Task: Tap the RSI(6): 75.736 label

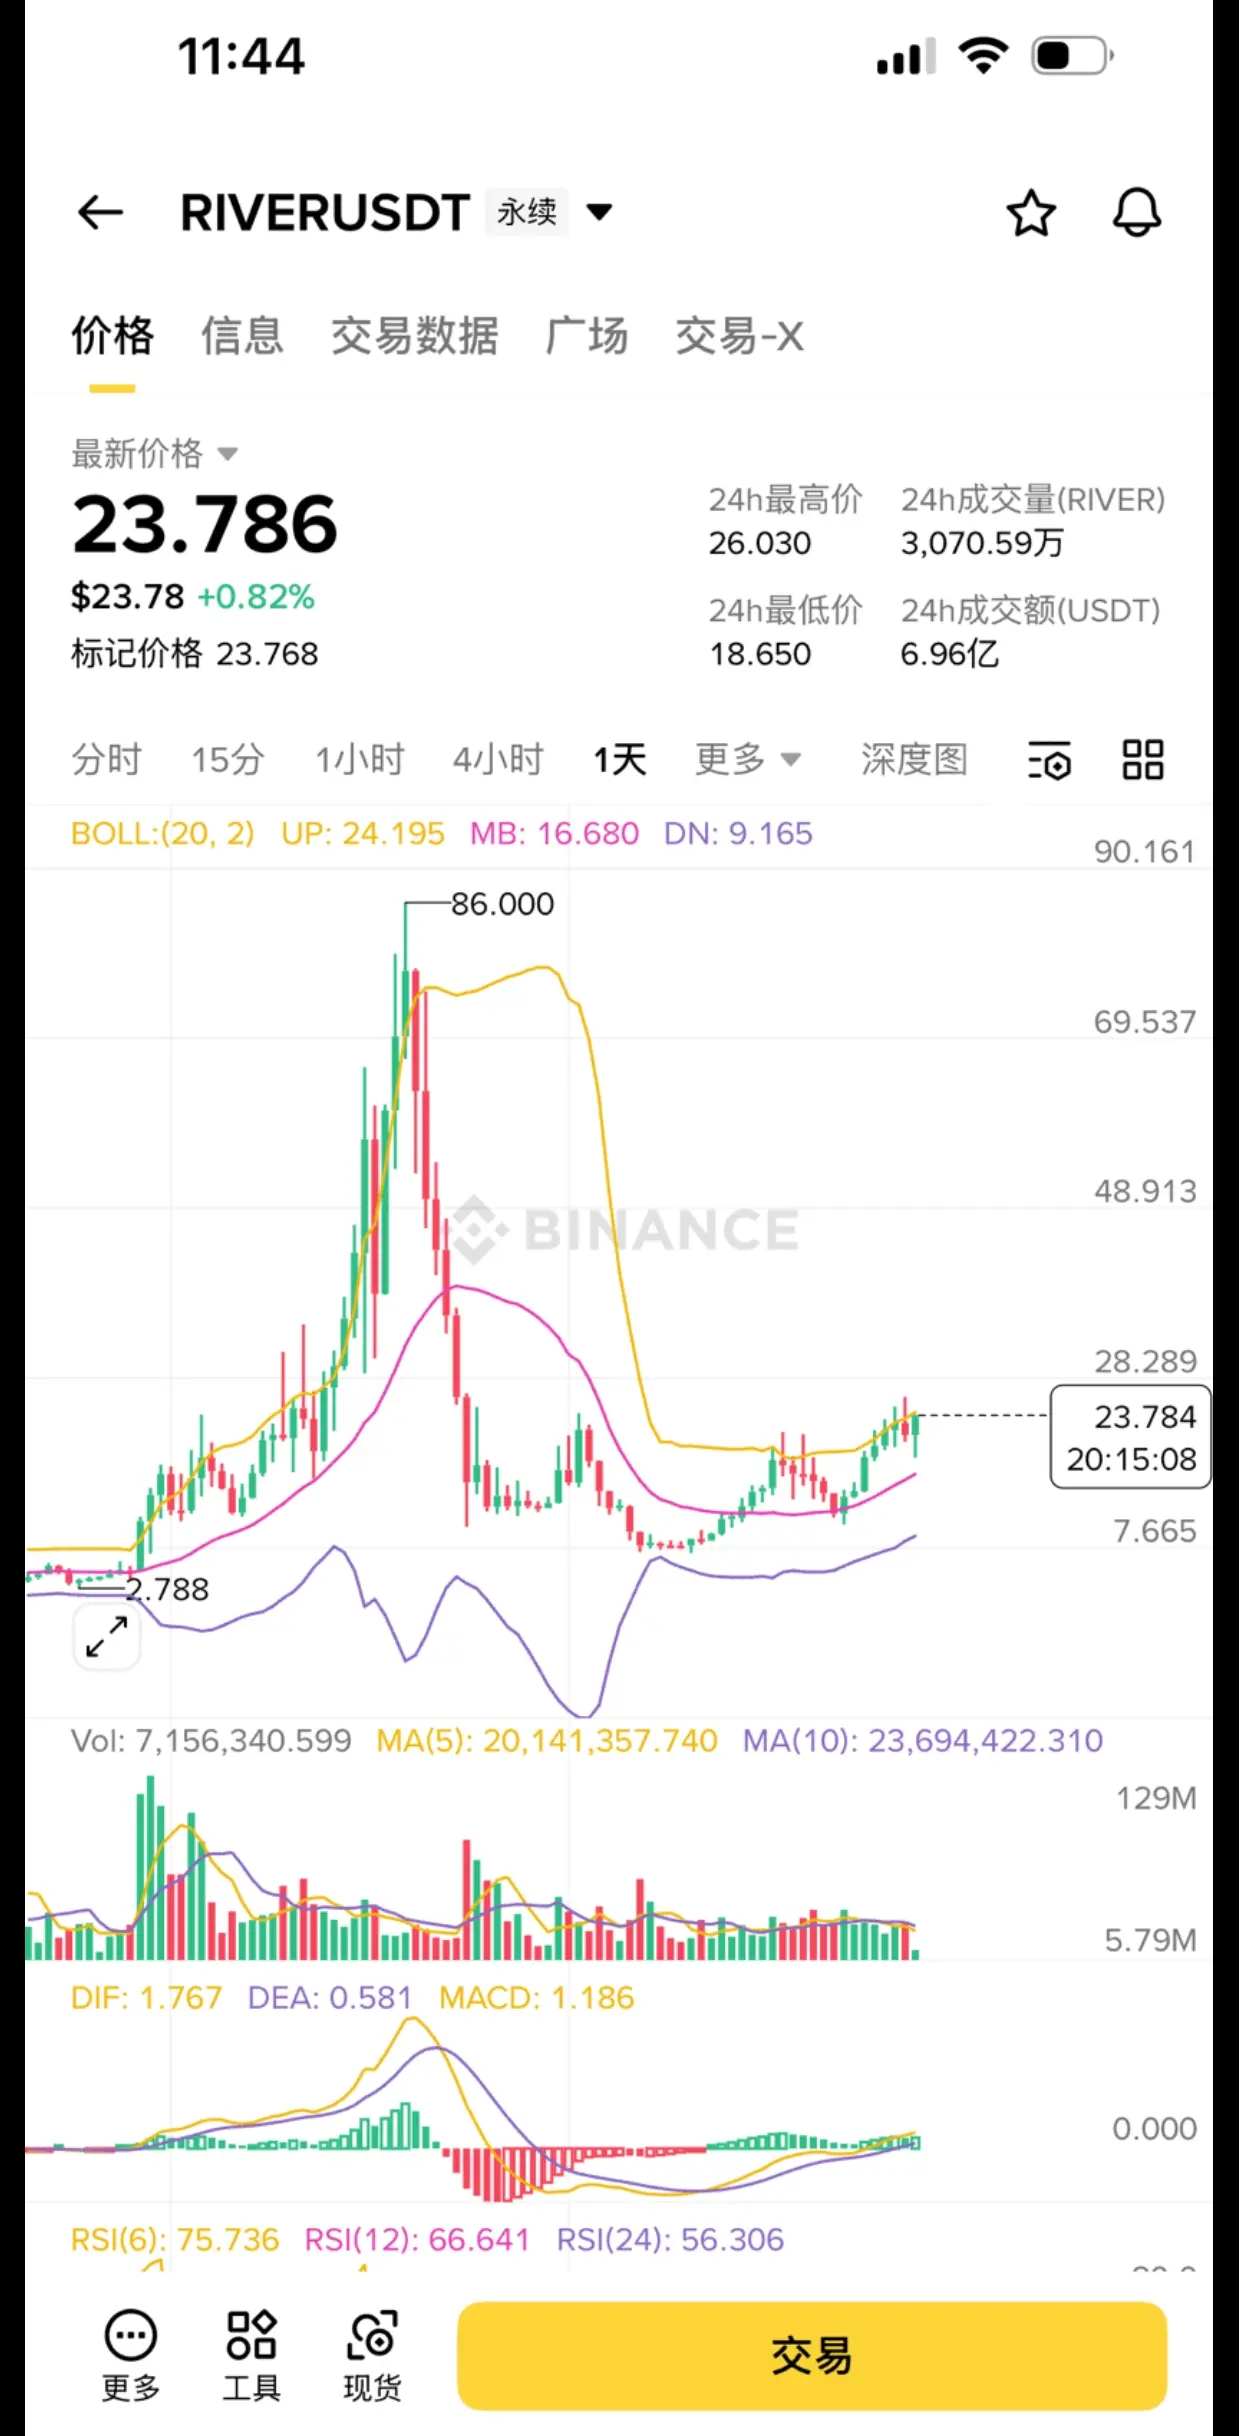Action: [x=175, y=2239]
